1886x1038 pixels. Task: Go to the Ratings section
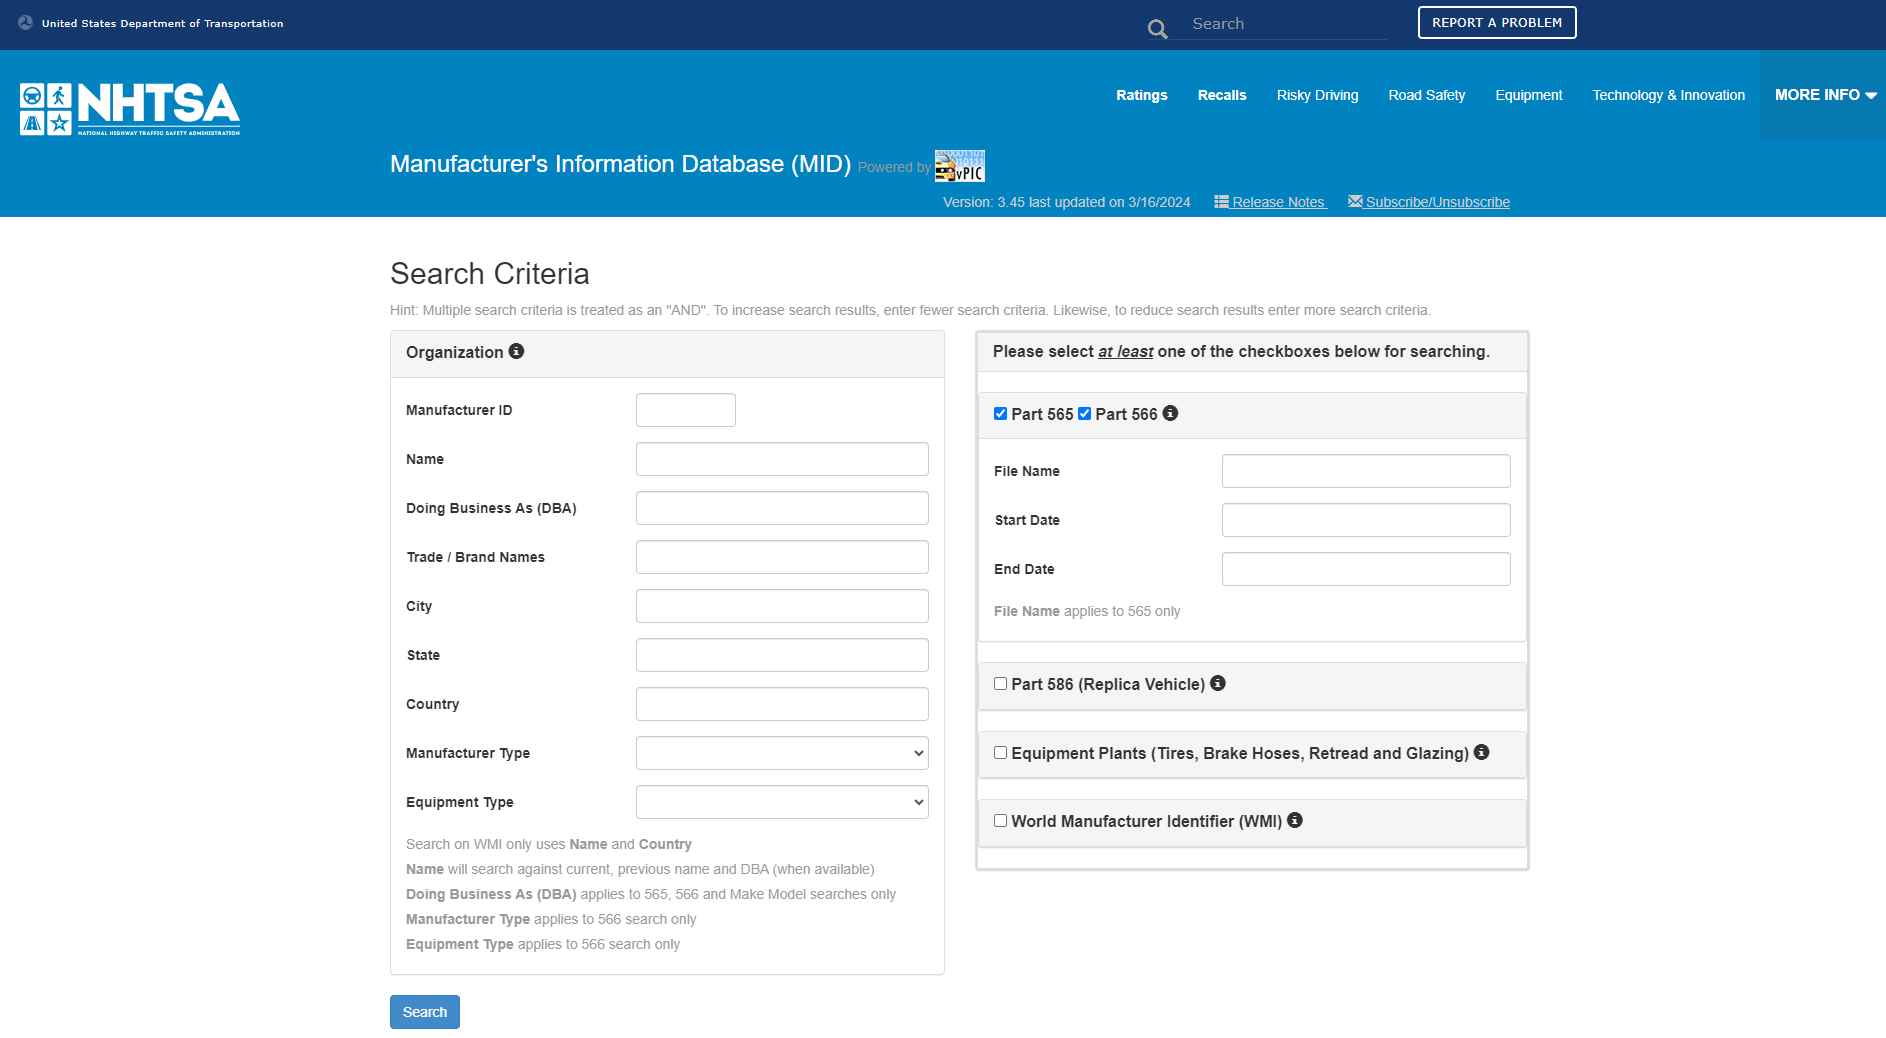[1141, 95]
